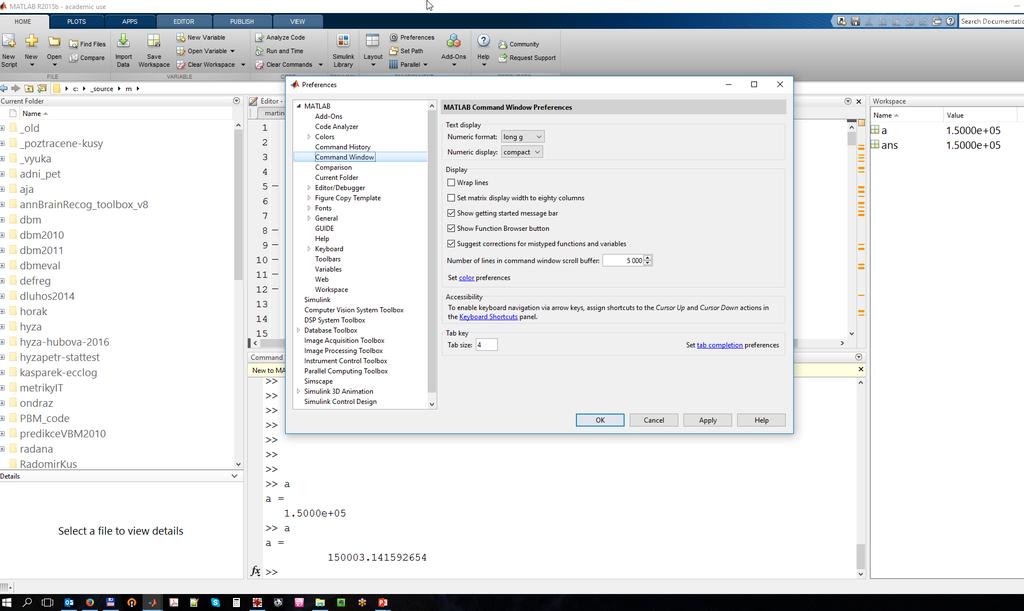Open Set Path dialog
This screenshot has height=611, width=1024.
pos(406,51)
